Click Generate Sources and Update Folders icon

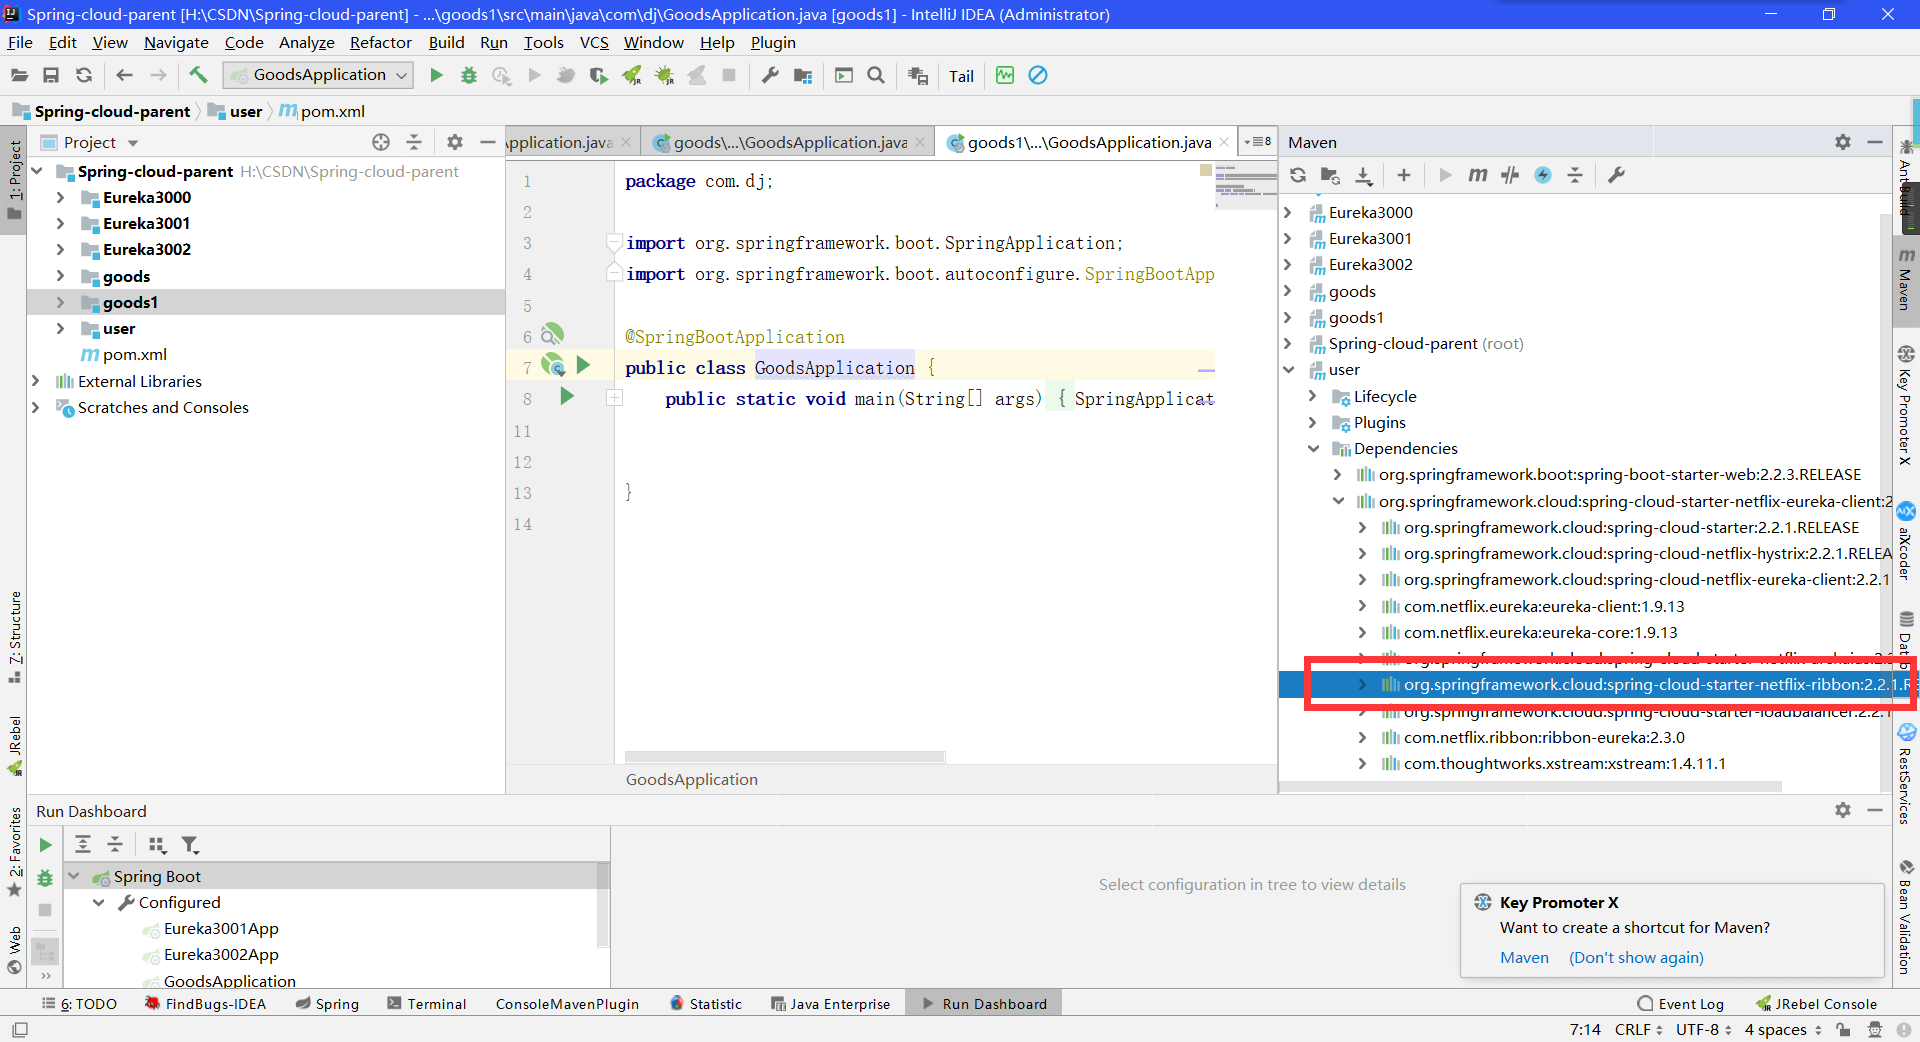tap(1330, 175)
